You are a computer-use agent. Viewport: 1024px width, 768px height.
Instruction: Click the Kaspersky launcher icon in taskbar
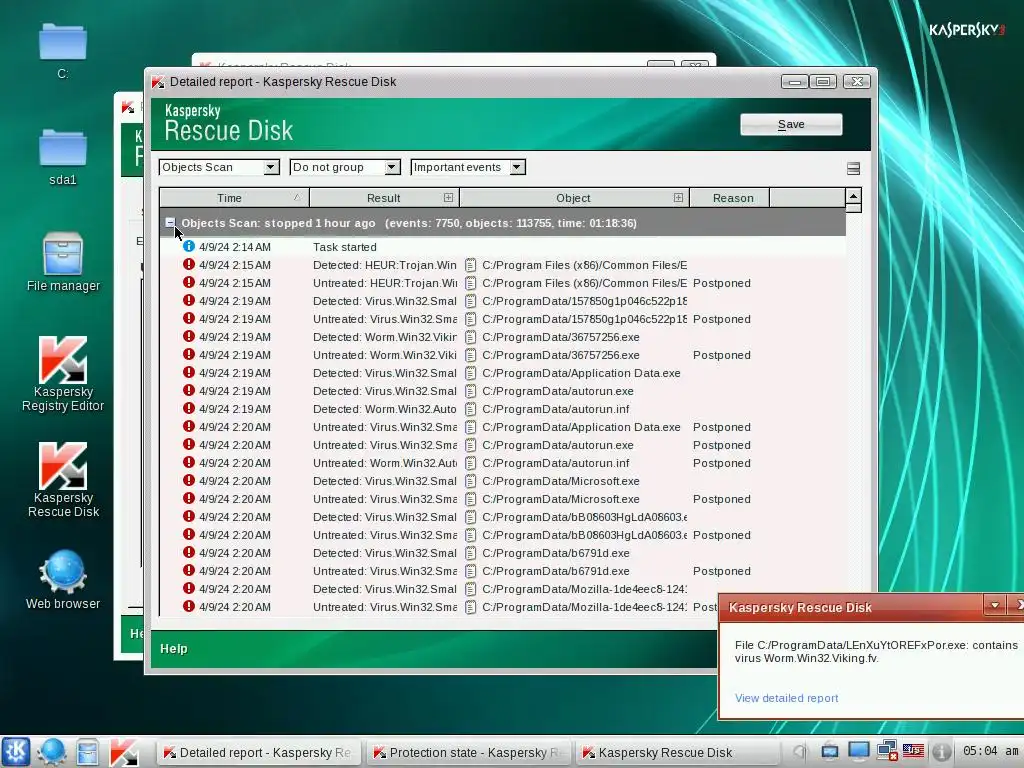[x=123, y=752]
